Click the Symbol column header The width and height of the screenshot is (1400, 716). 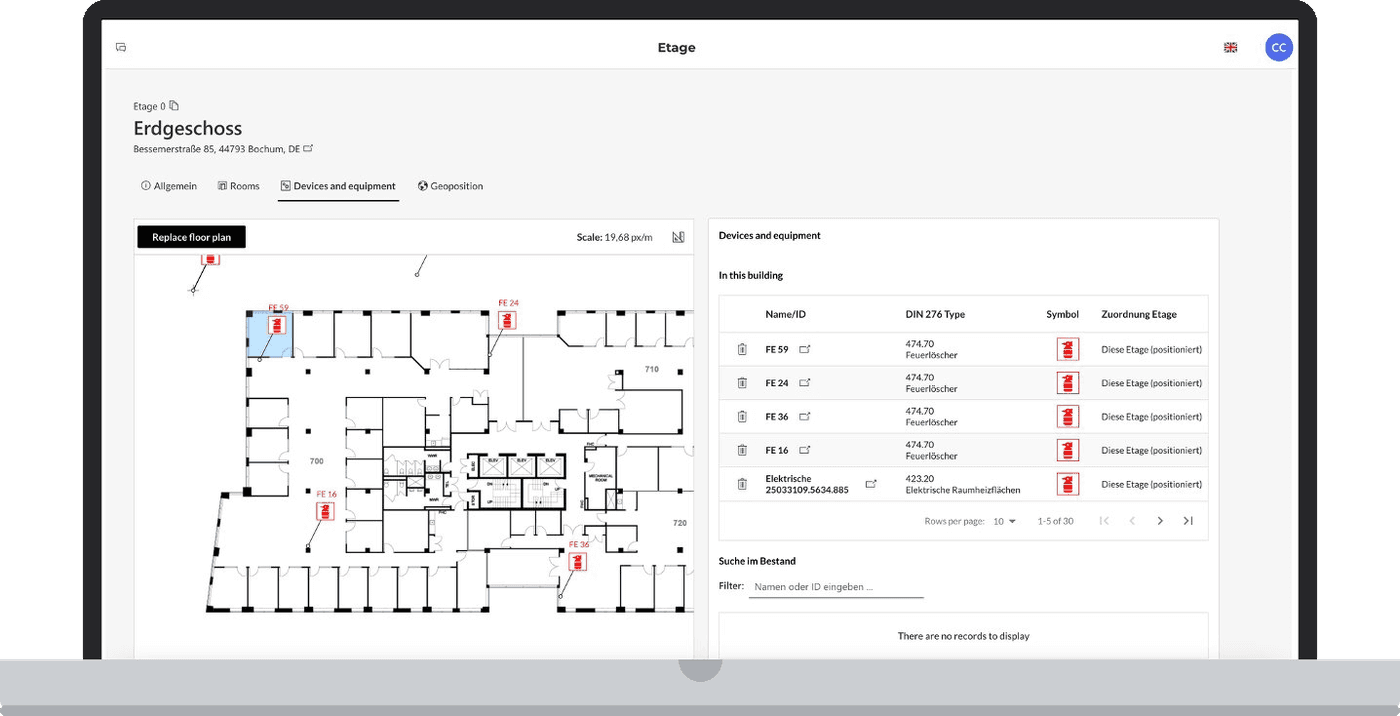point(1062,314)
